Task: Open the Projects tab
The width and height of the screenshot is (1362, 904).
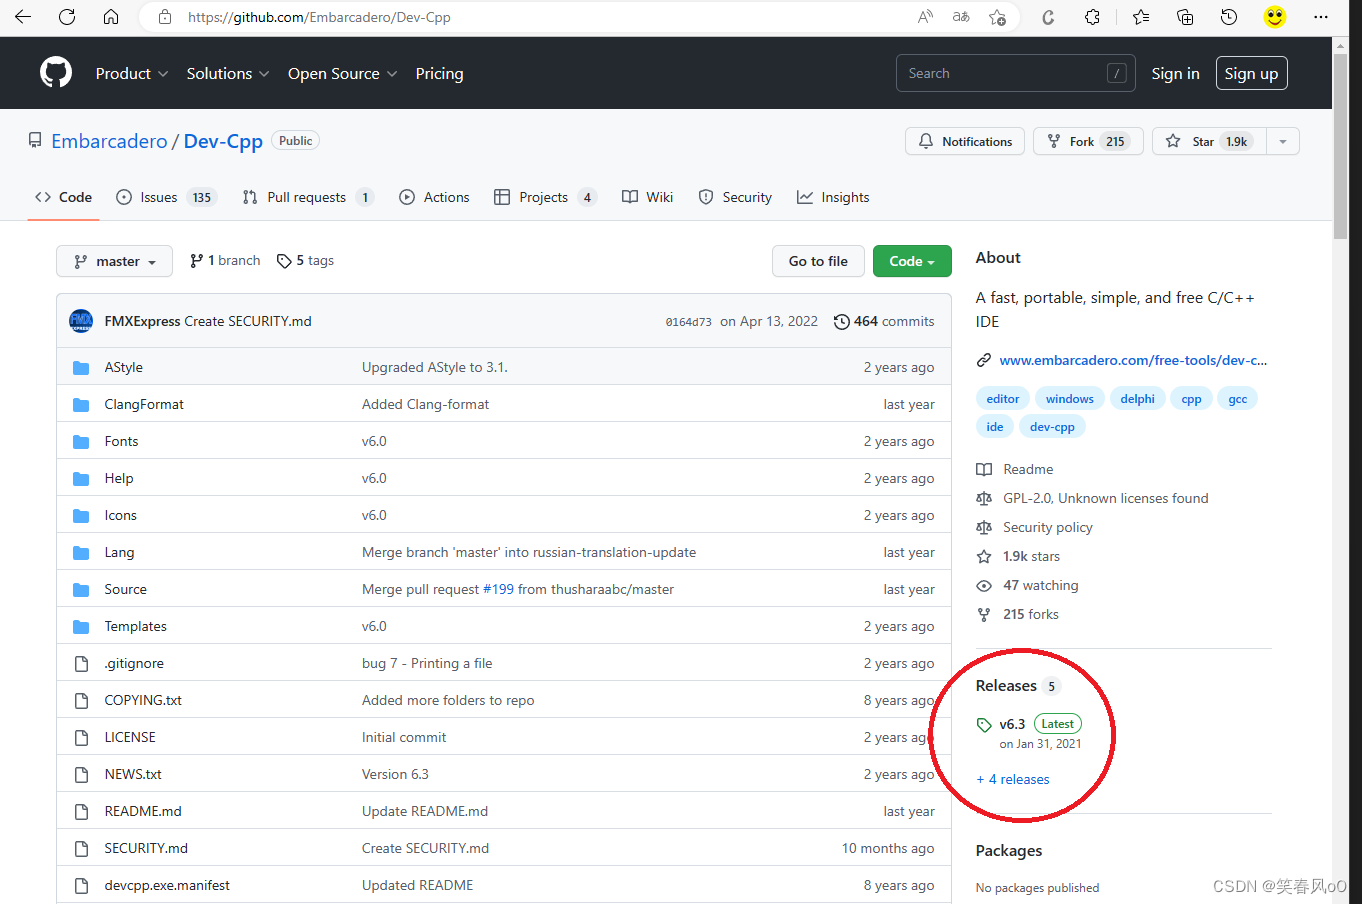Action: tap(545, 197)
